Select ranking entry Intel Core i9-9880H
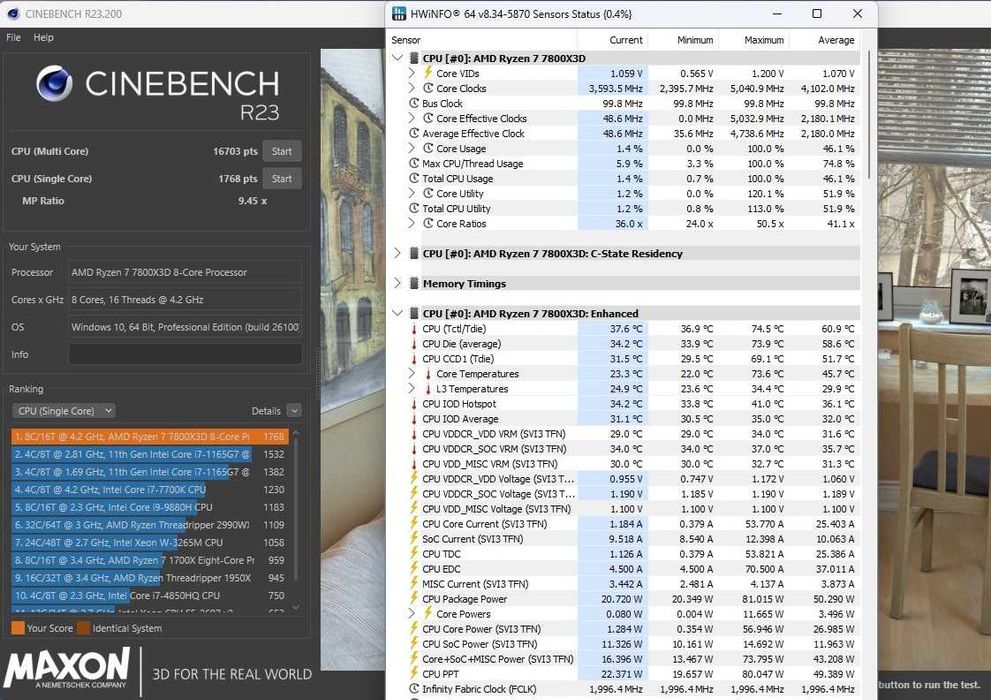 click(150, 507)
